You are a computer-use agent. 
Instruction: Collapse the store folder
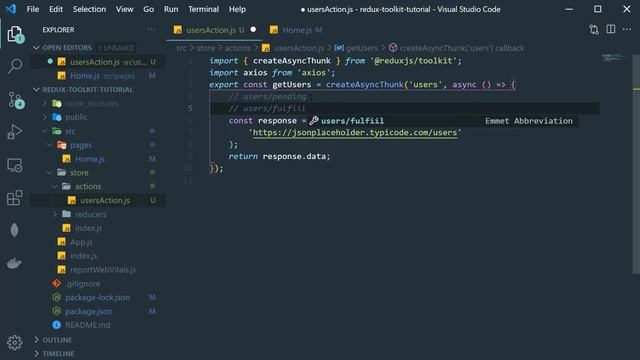(50, 173)
